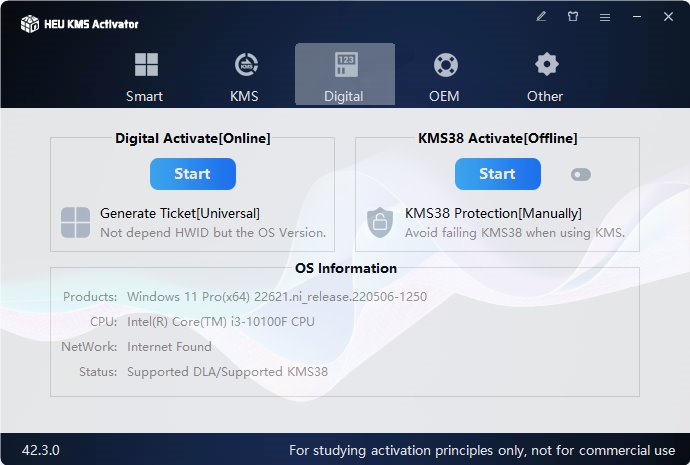Close the HEU KMS Activator window
The width and height of the screenshot is (690, 465).
pos(668,17)
